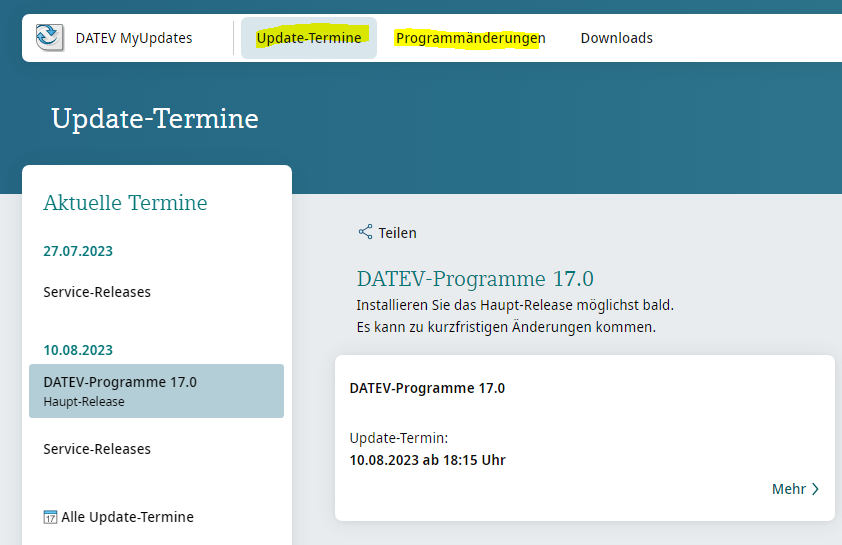Open the Update-Termine tab
Image resolution: width=842 pixels, height=545 pixels.
309,38
